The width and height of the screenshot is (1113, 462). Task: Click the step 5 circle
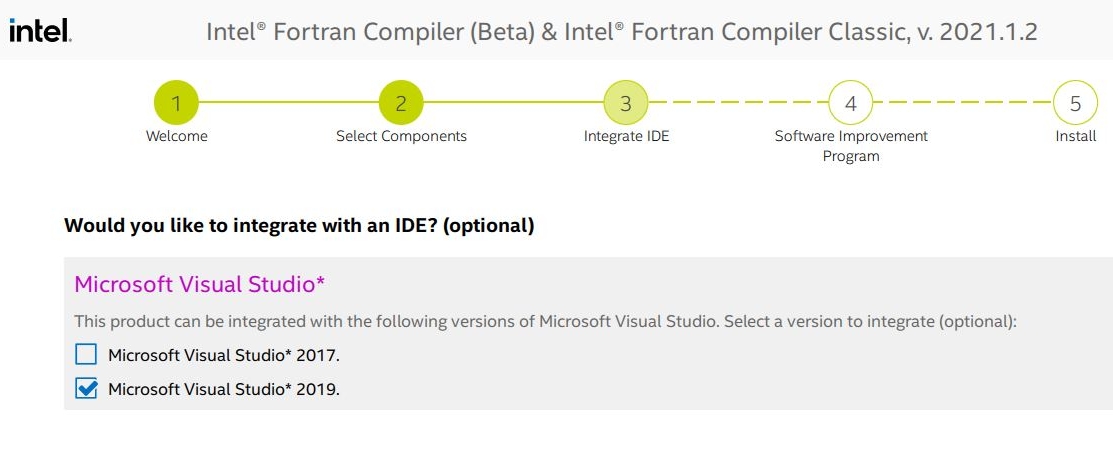coord(1075,103)
